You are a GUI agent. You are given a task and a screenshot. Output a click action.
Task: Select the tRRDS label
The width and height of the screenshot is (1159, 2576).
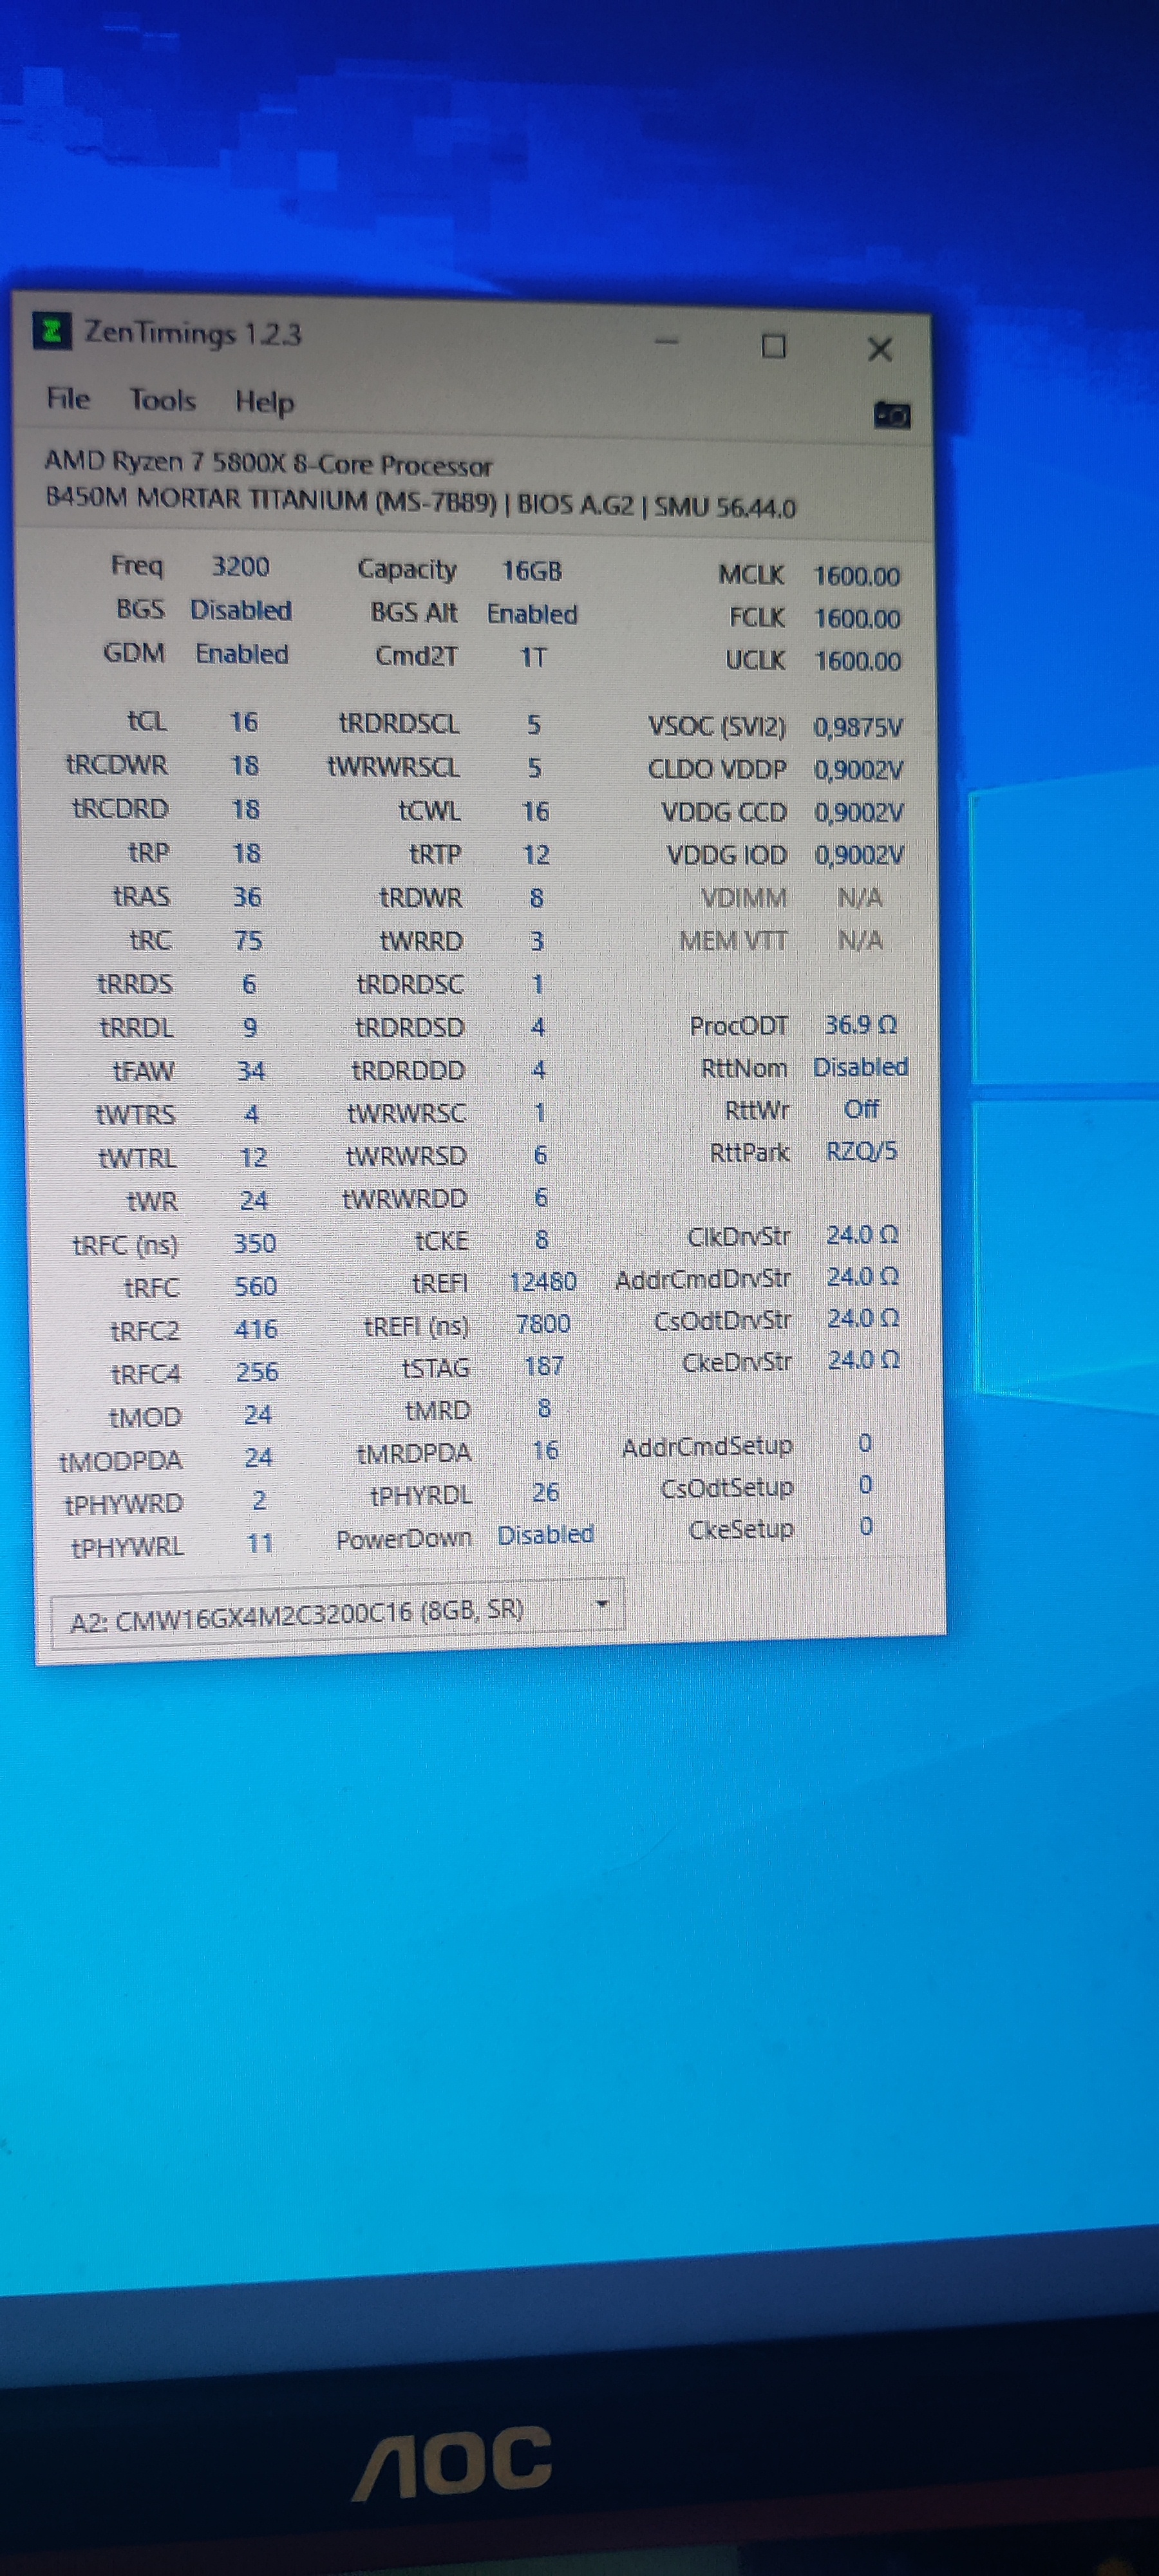(x=134, y=984)
